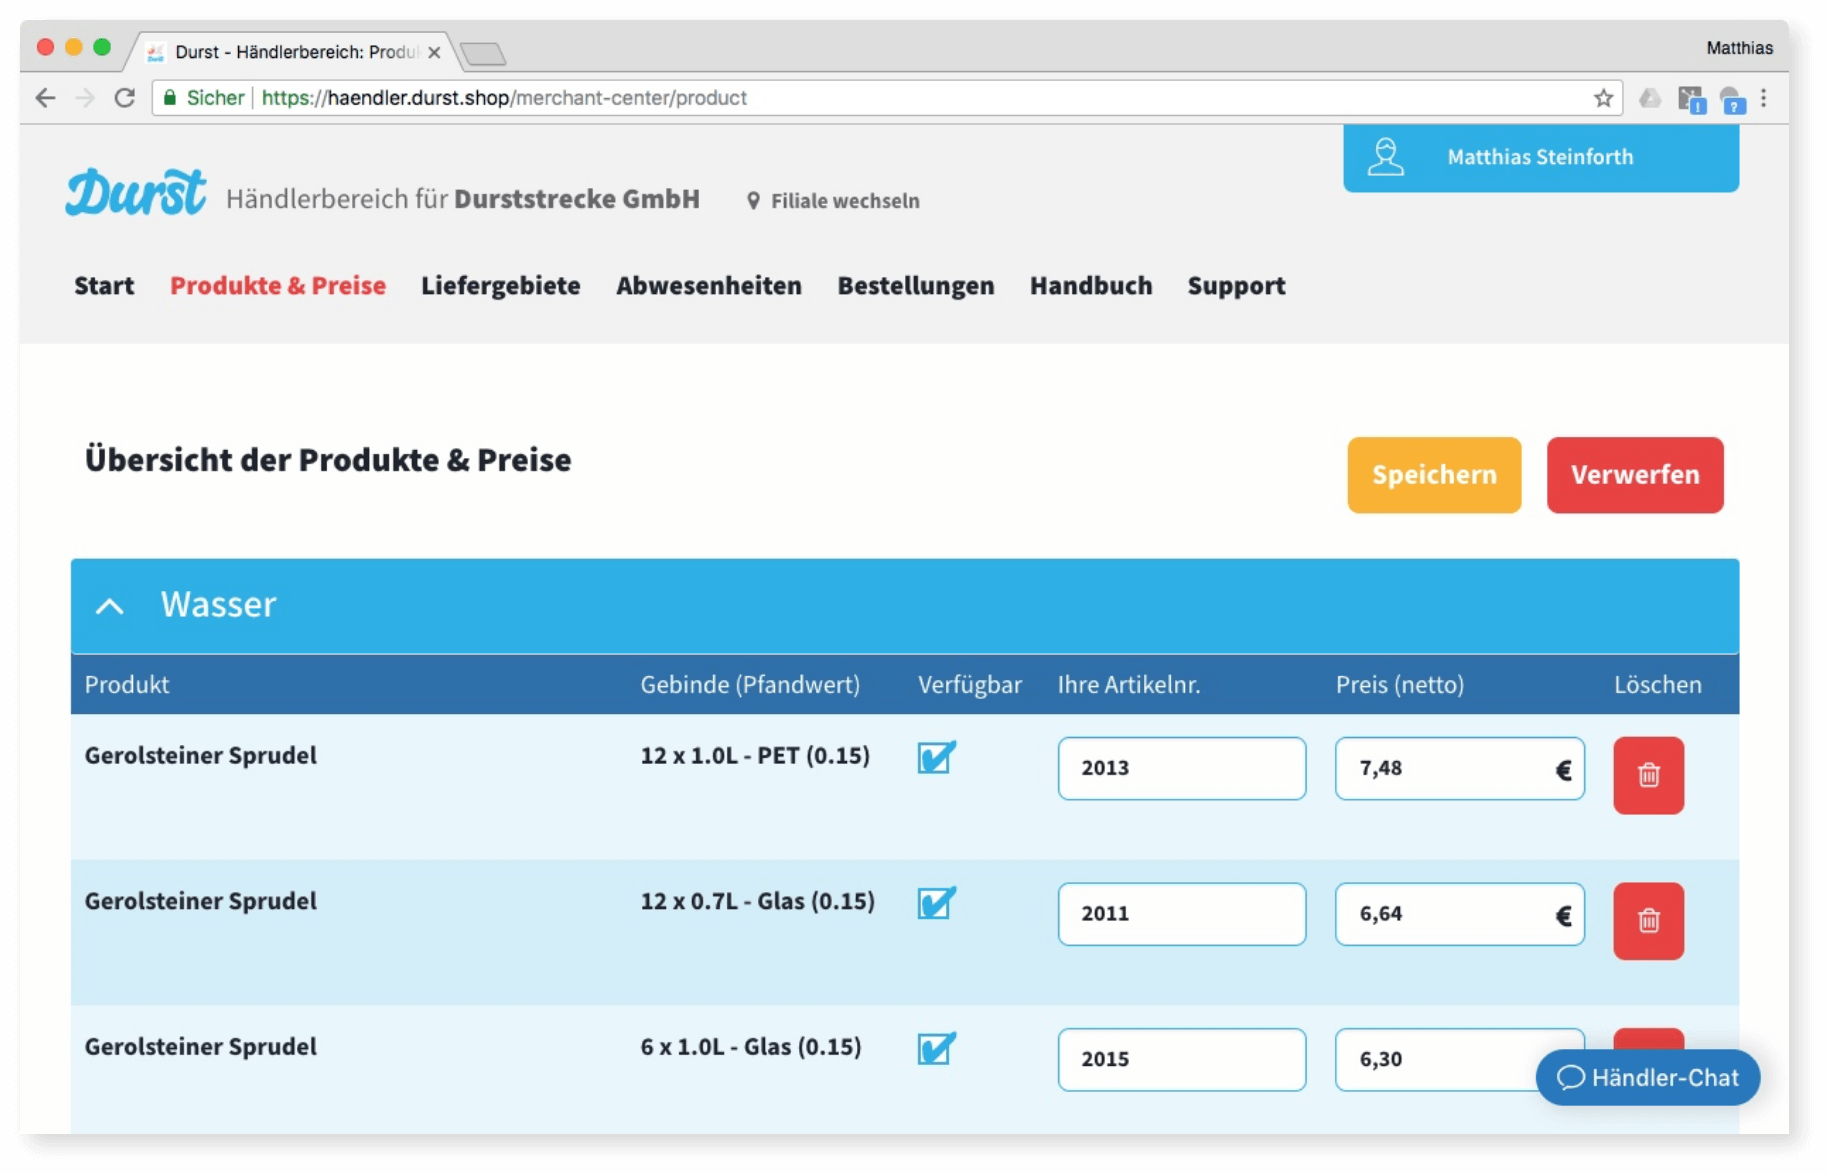Open the Bestellungen page
This screenshot has width=1829, height=1174.
point(916,286)
